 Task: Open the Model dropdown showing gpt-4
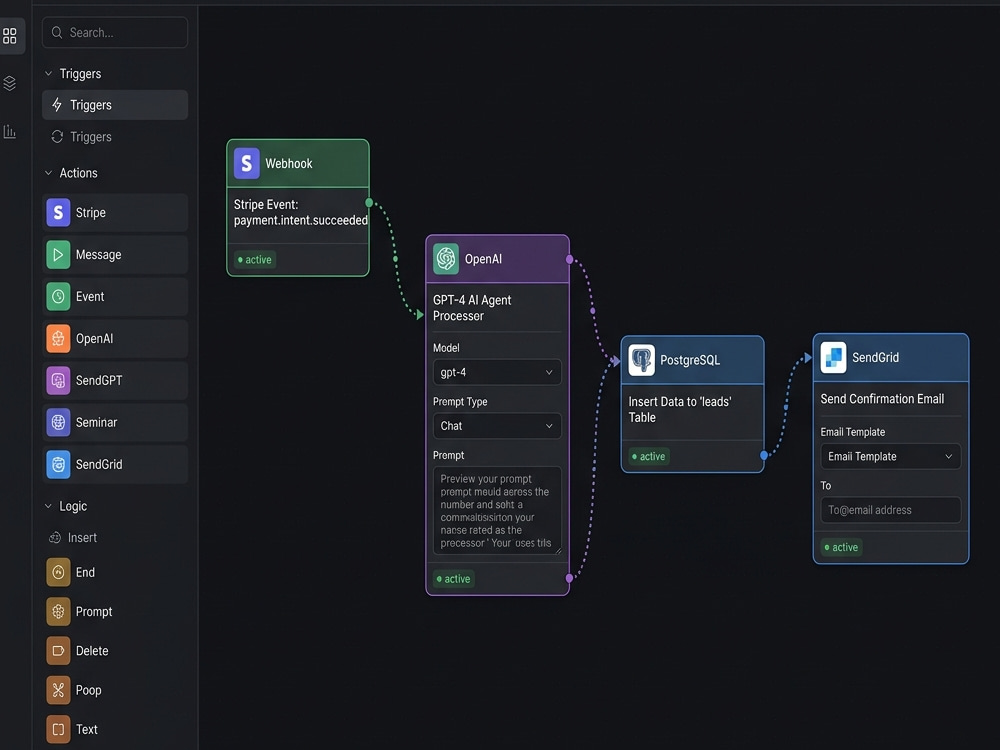pos(497,372)
